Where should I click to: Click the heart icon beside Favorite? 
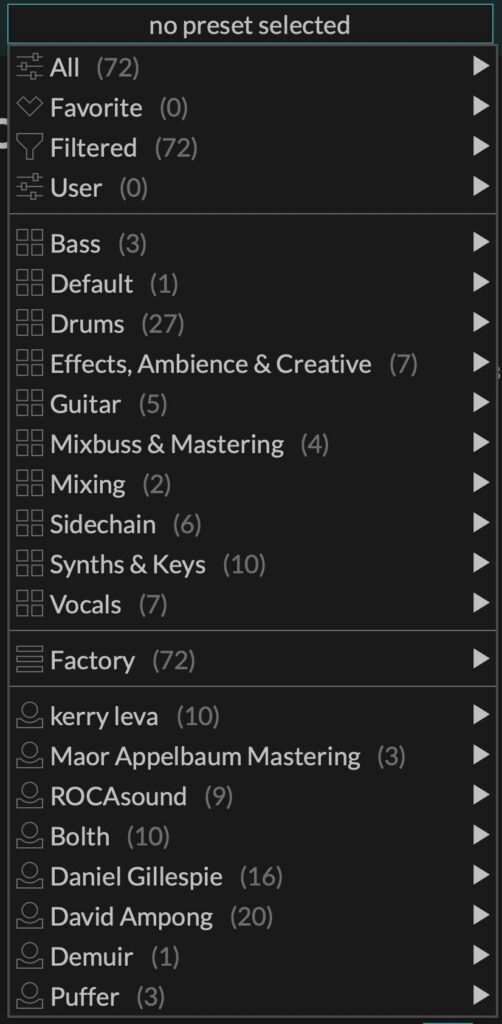click(x=29, y=107)
